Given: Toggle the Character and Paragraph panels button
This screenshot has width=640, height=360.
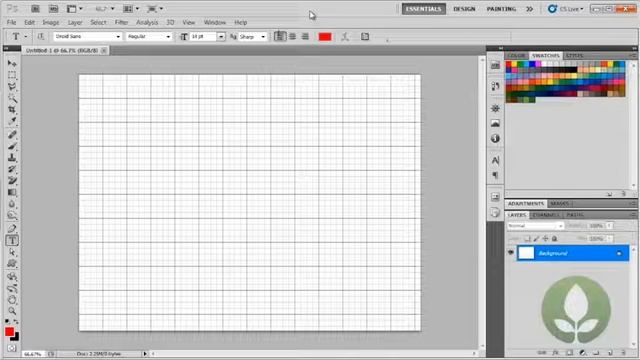Looking at the screenshot, I should (365, 37).
